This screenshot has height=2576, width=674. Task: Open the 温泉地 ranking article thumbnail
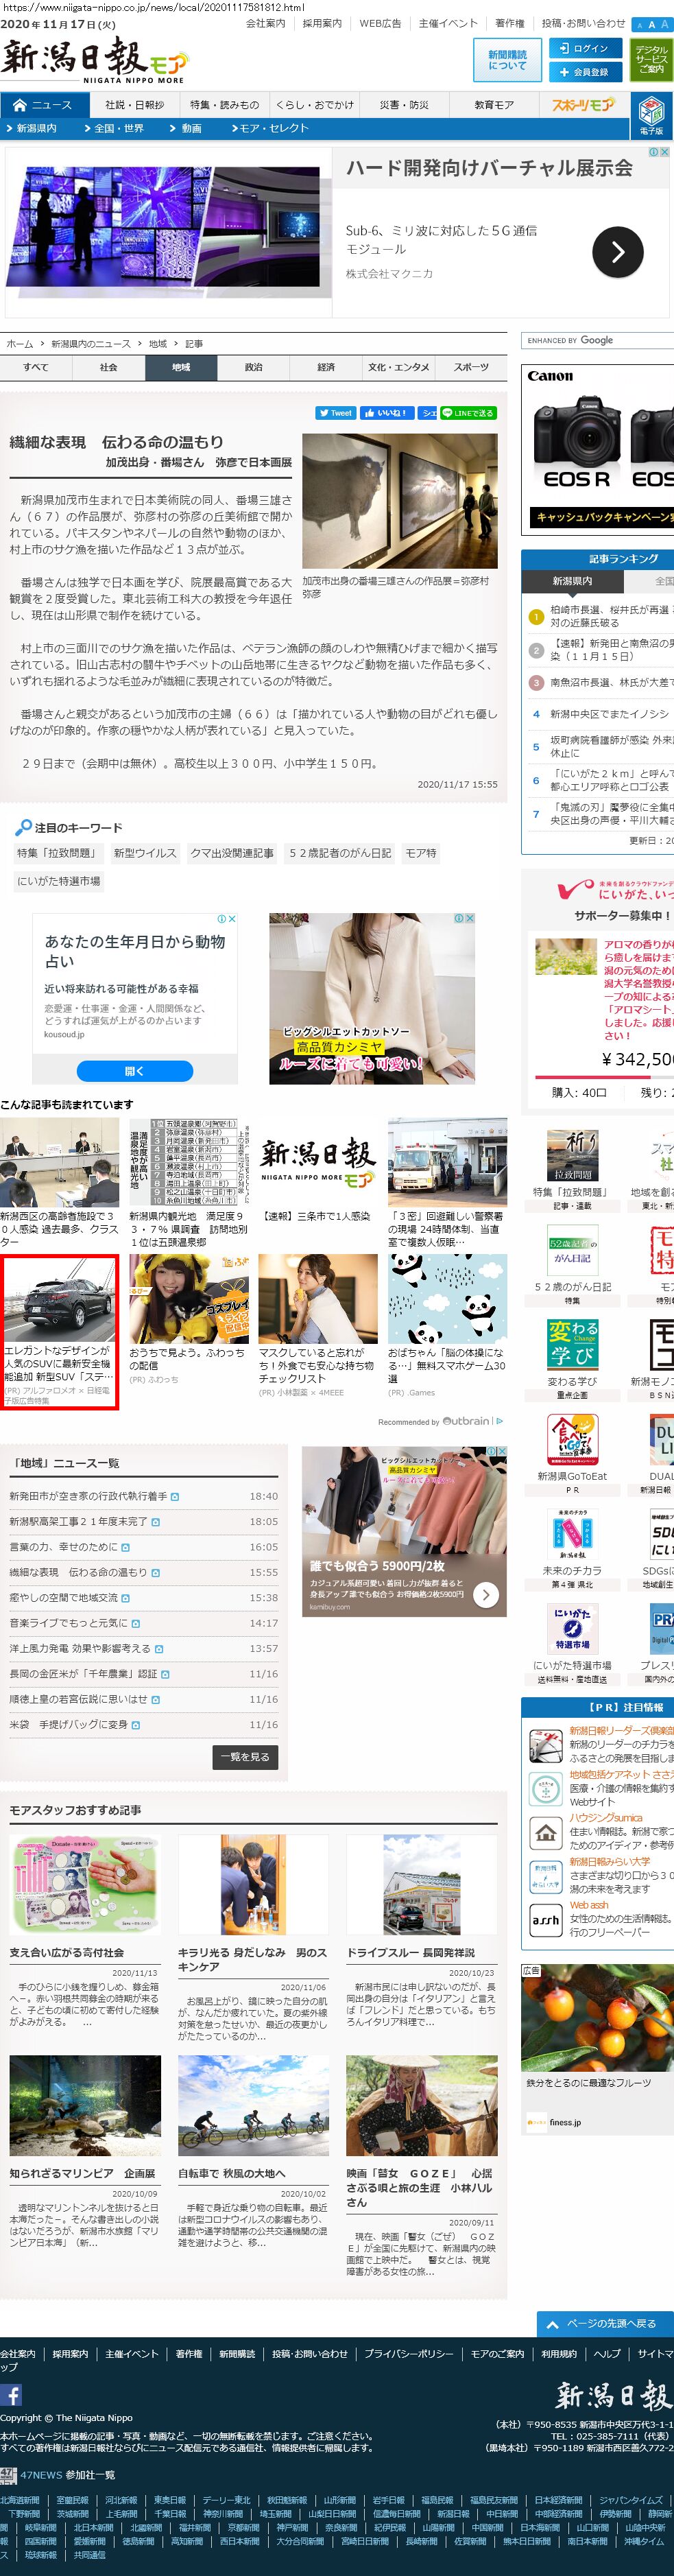(x=188, y=1163)
